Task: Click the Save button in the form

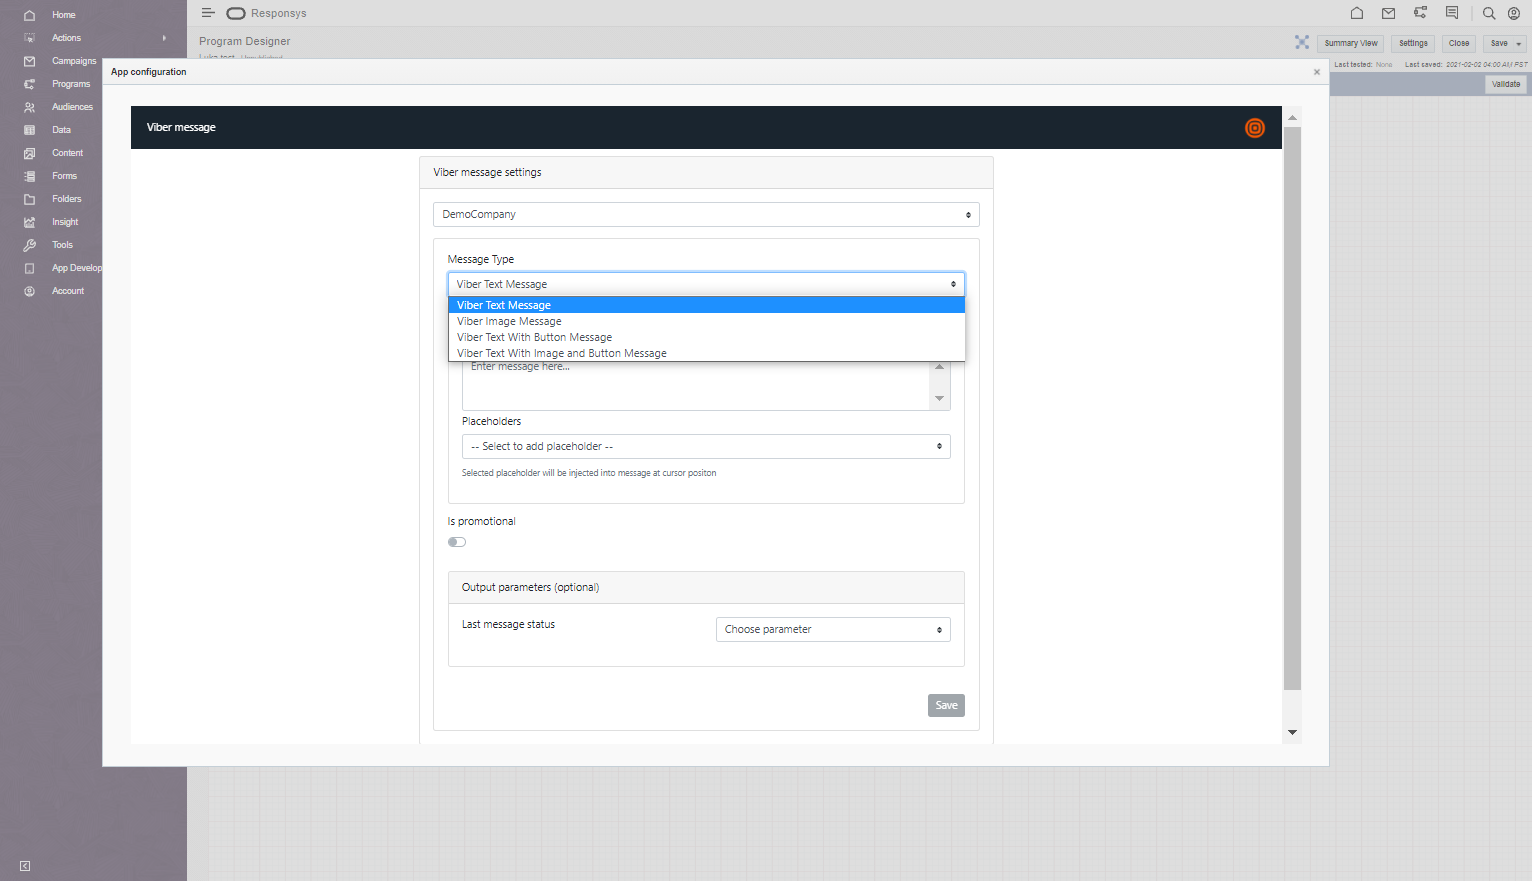Action: (x=945, y=706)
